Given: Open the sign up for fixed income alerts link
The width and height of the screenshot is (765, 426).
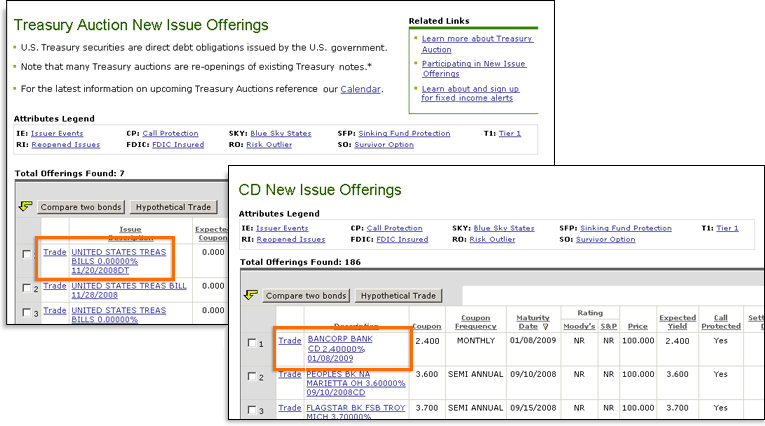Looking at the screenshot, I should (x=484, y=94).
